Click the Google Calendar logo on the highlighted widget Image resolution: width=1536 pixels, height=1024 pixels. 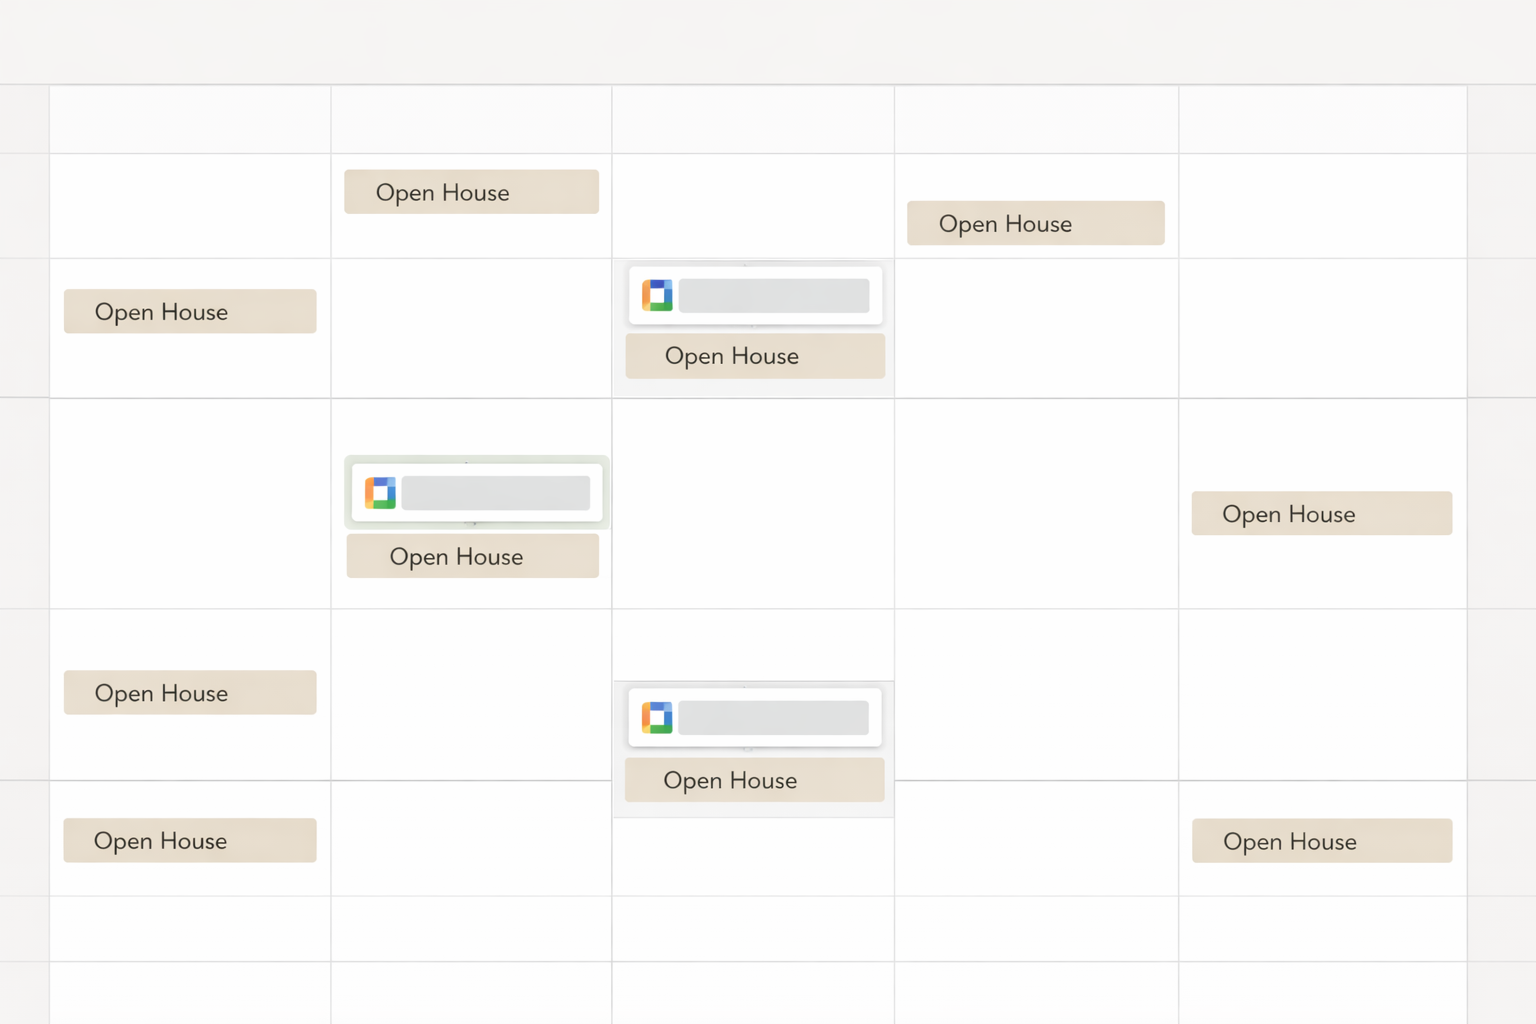(x=381, y=492)
